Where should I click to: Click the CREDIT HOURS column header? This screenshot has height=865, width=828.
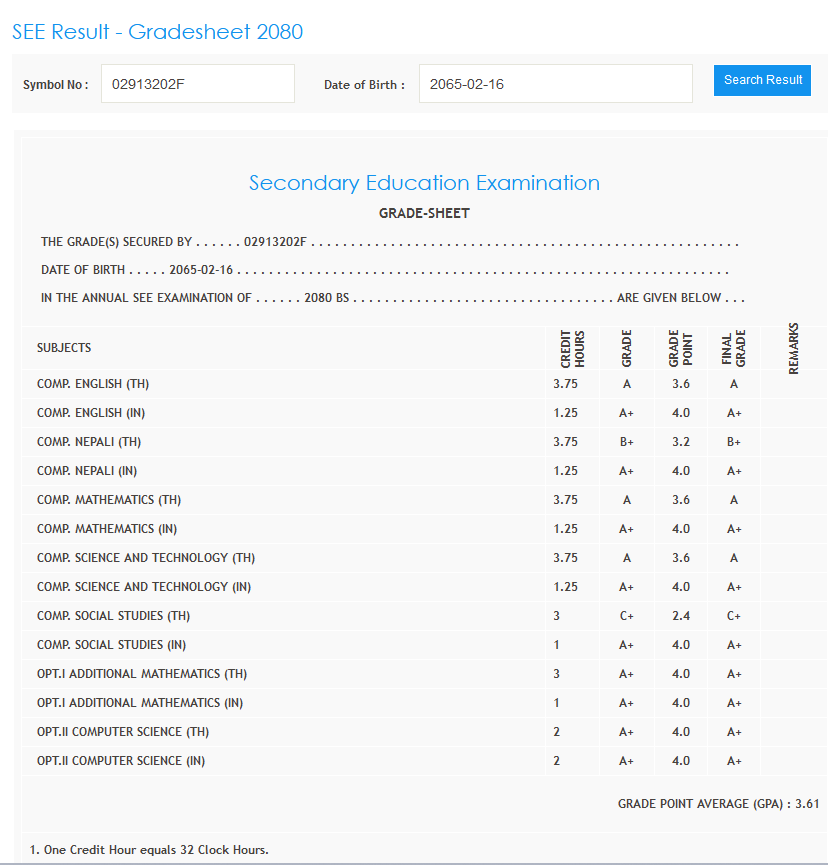coord(572,348)
